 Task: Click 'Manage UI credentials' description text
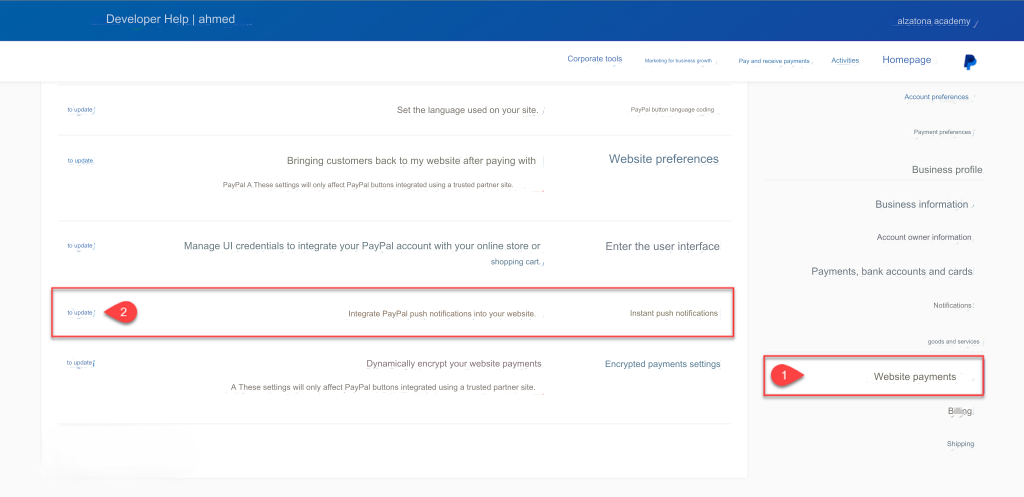point(362,246)
